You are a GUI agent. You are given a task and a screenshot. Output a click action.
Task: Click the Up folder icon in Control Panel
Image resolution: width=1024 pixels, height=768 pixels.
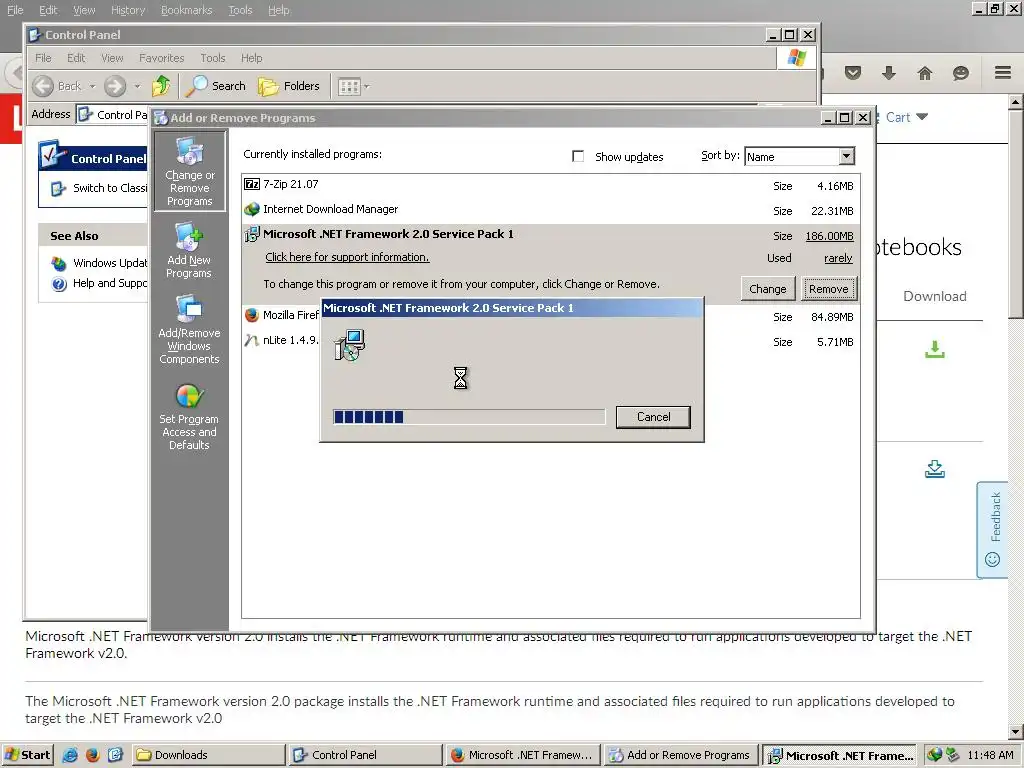[161, 86]
